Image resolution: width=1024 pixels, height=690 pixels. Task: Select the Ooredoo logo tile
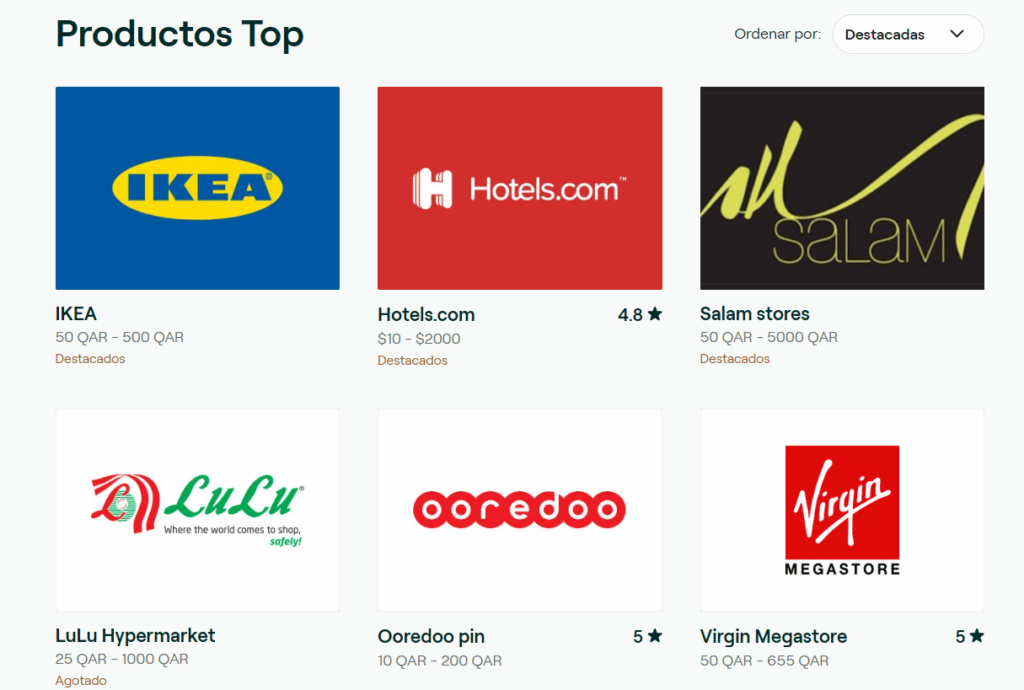pos(520,510)
